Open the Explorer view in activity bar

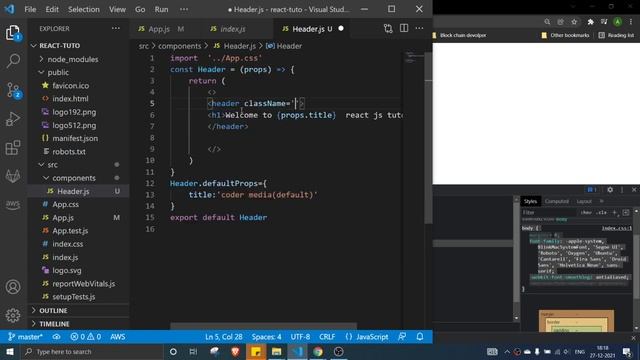click(13, 33)
